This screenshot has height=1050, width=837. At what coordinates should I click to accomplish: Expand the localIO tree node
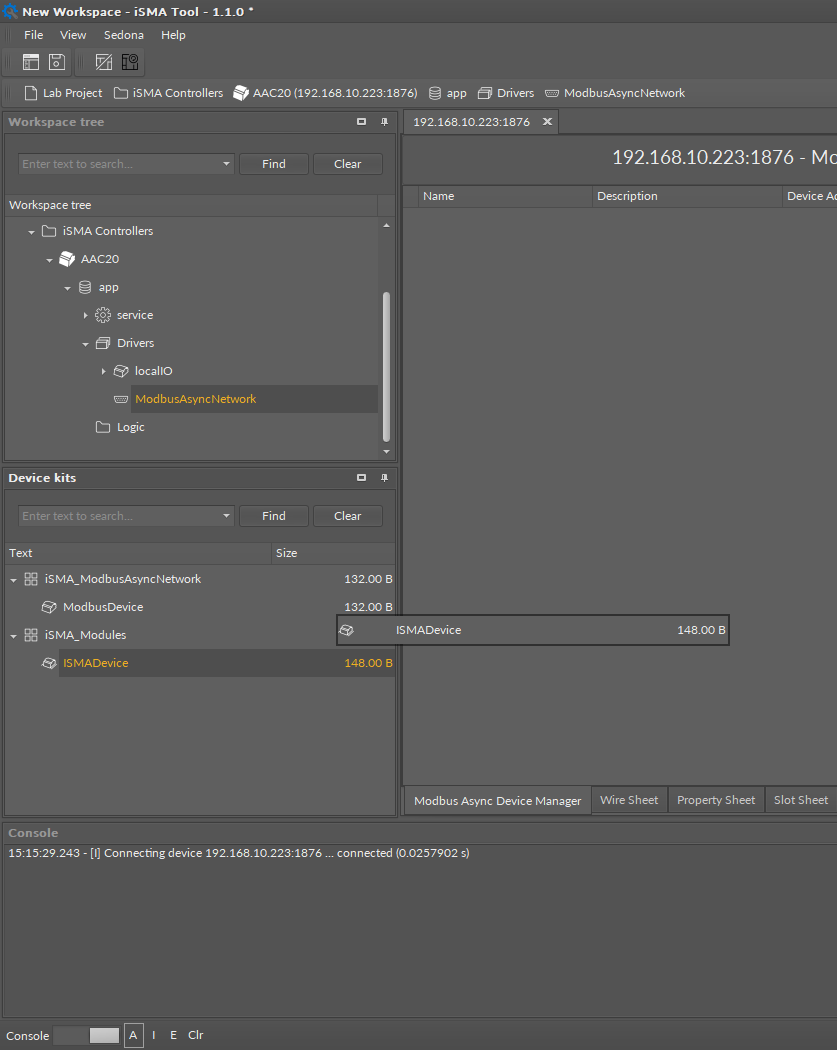click(103, 371)
